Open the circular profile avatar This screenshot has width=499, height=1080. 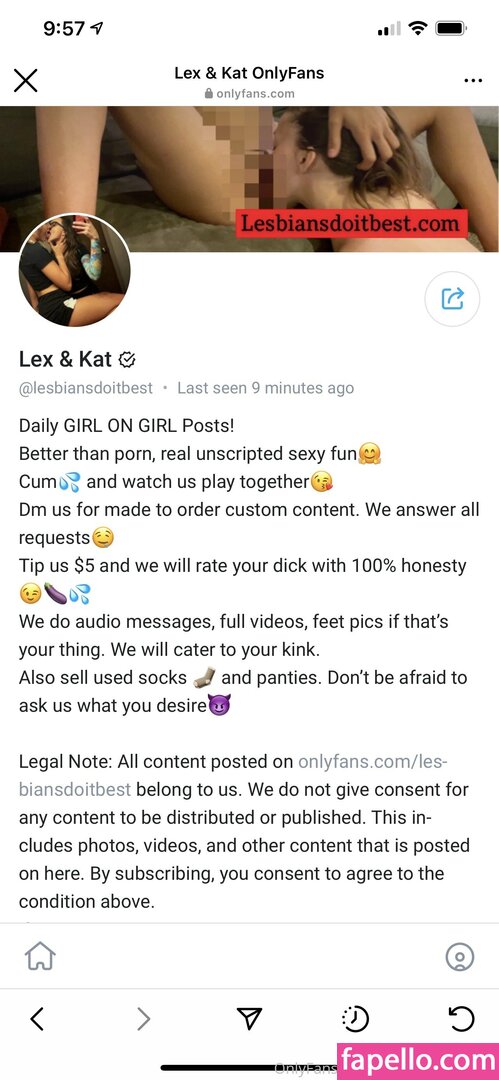click(x=74, y=270)
